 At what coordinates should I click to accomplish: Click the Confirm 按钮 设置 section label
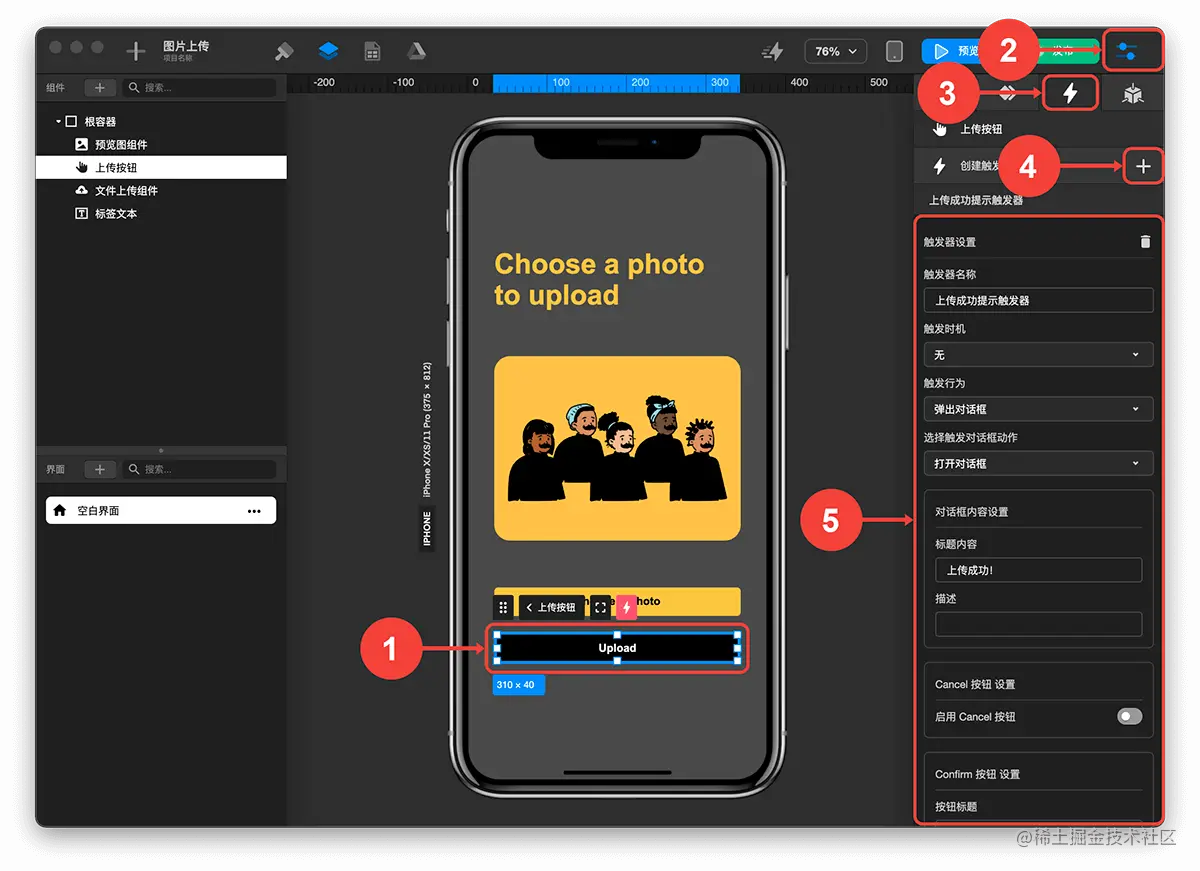977,774
